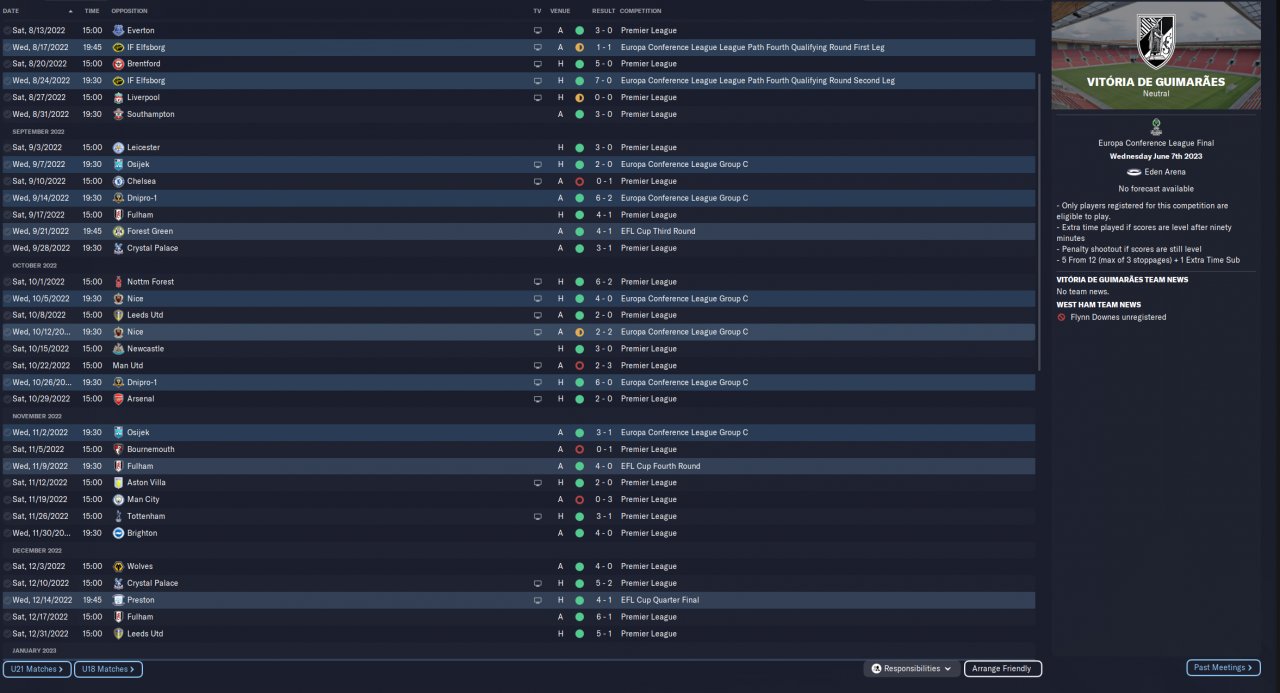Click the Nottm Forest club badge
The width and height of the screenshot is (1280, 693).
(x=118, y=282)
